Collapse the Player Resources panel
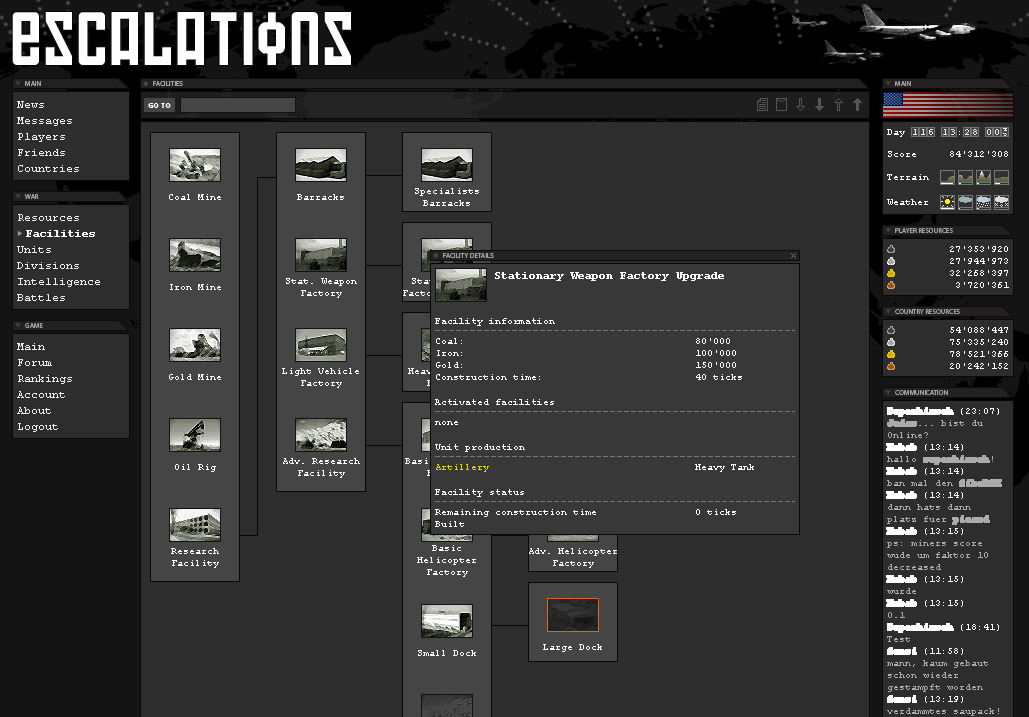The image size is (1029, 717). pyautogui.click(x=888, y=231)
